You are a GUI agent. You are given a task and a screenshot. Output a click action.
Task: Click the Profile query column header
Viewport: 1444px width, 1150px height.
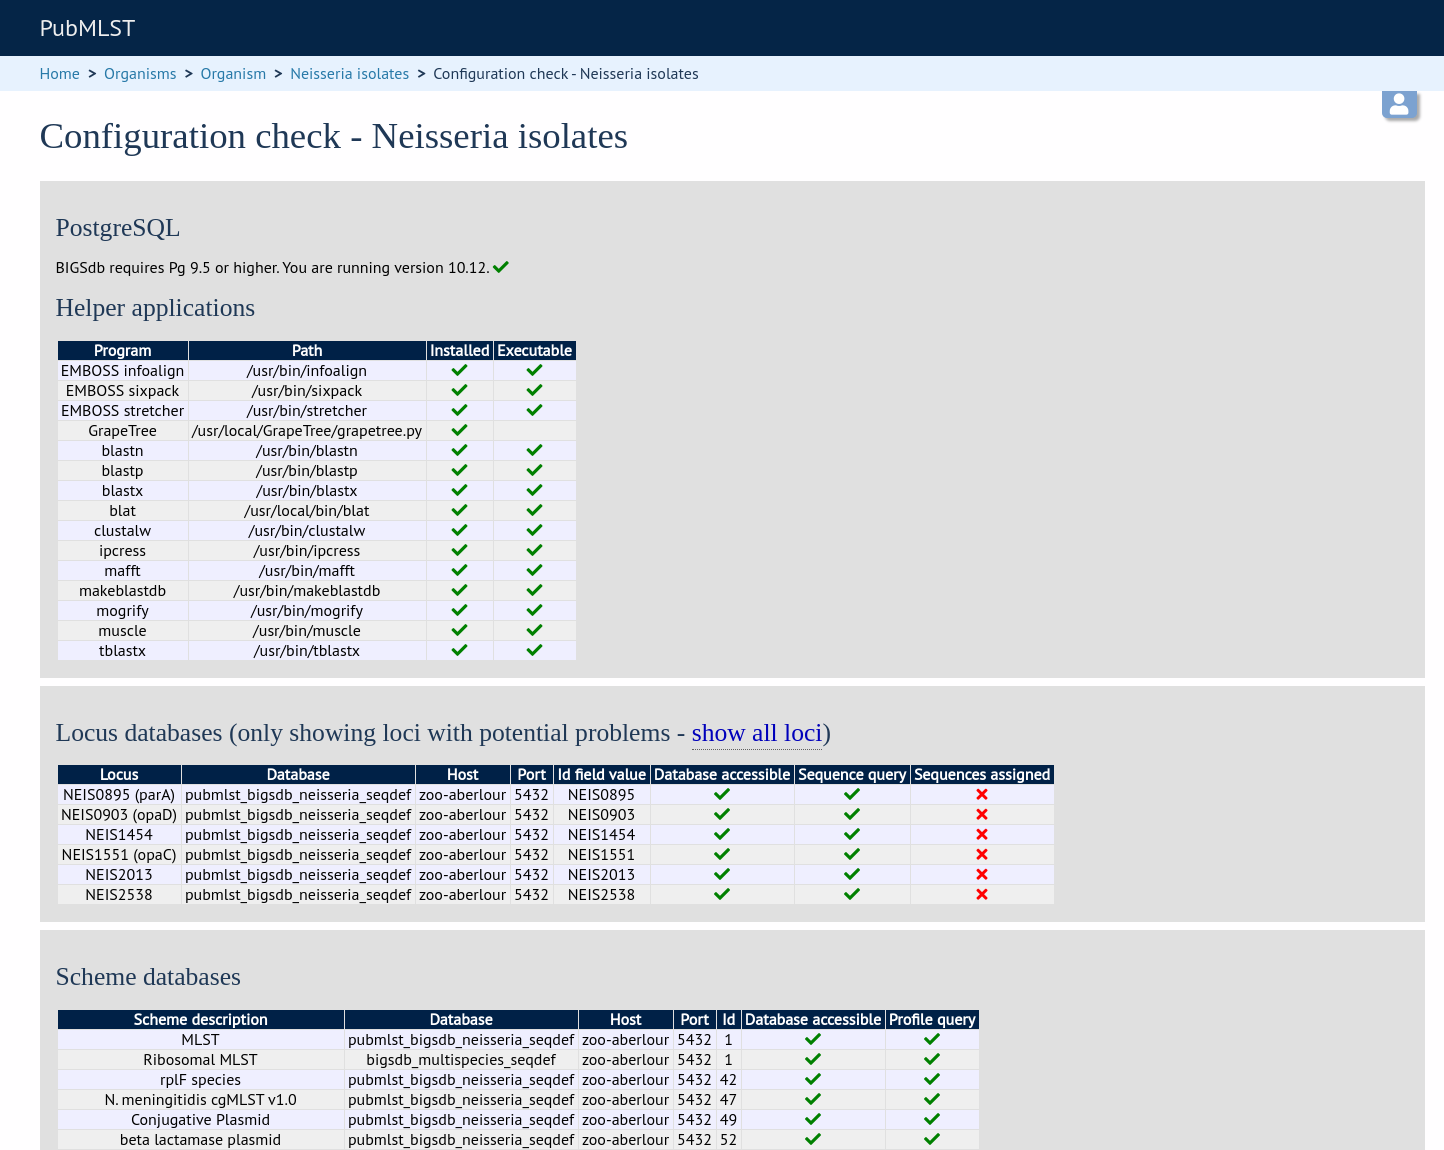932,1019
